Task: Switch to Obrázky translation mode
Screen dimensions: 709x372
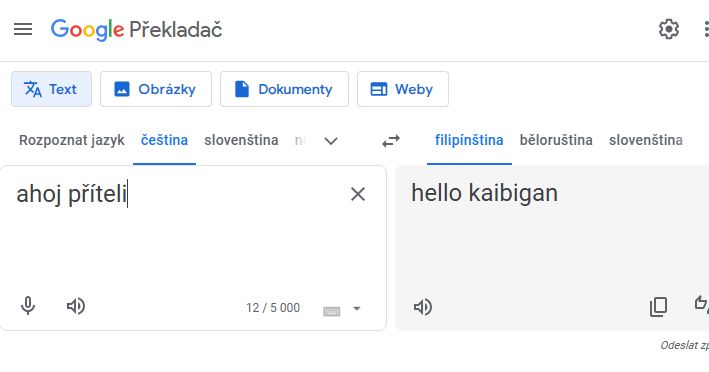Action: pyautogui.click(x=156, y=89)
